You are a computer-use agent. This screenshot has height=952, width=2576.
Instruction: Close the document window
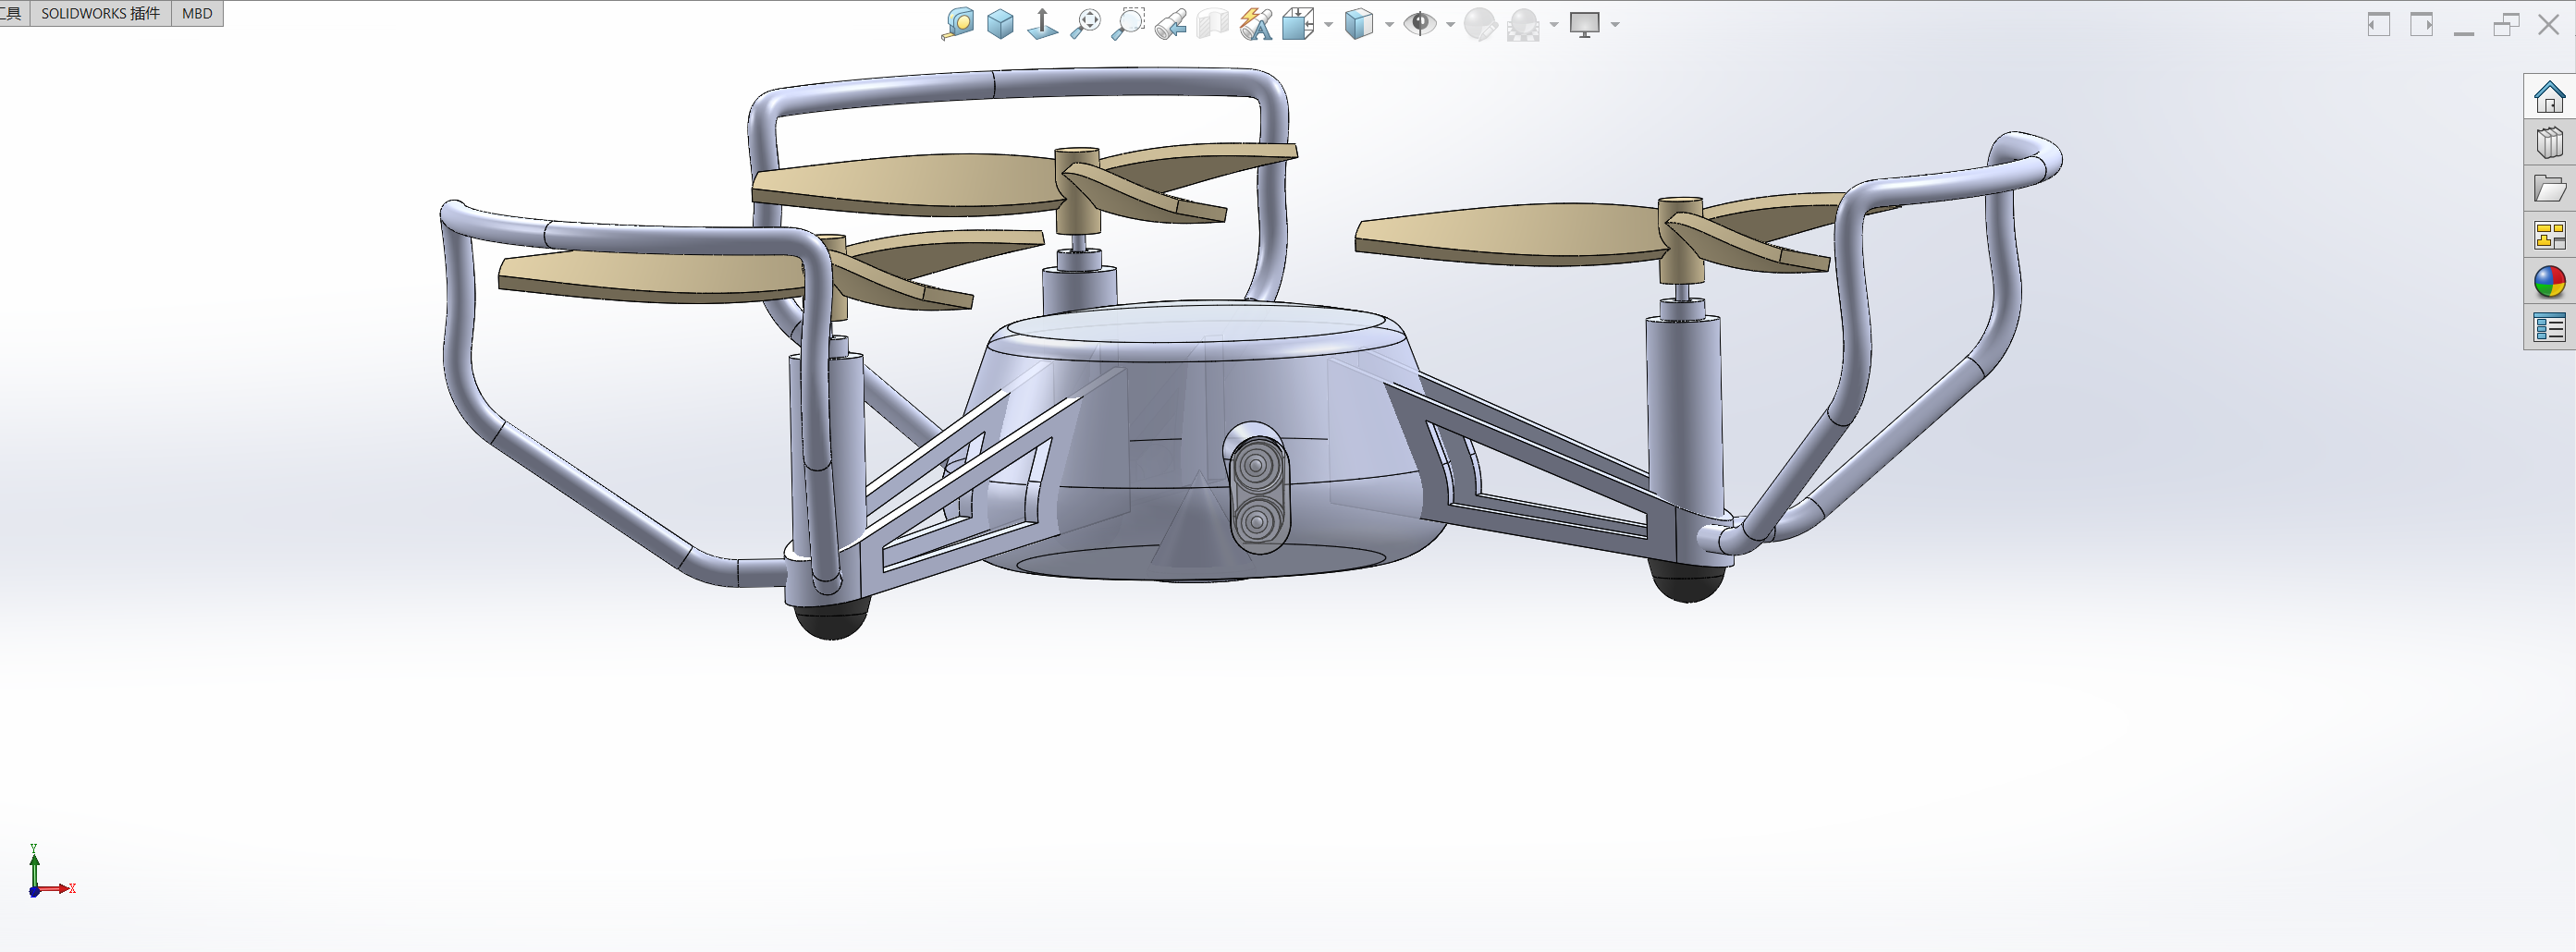pyautogui.click(x=2549, y=24)
